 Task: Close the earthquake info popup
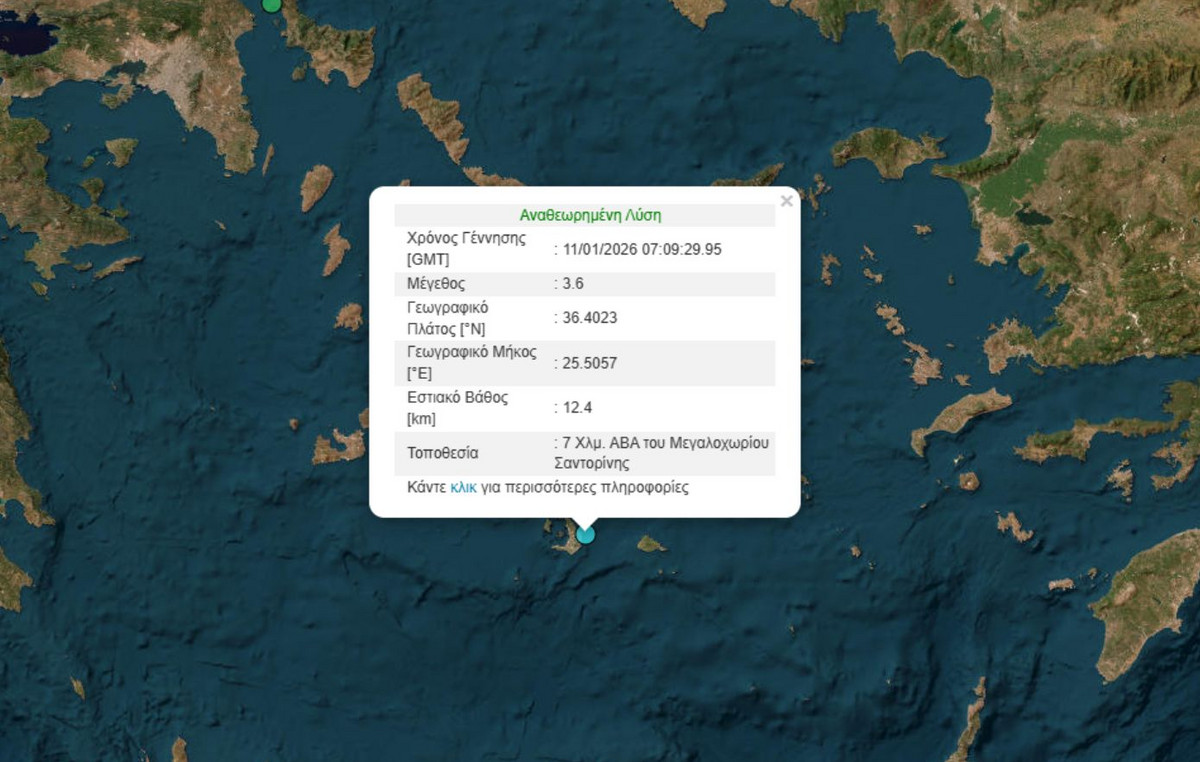coord(786,201)
